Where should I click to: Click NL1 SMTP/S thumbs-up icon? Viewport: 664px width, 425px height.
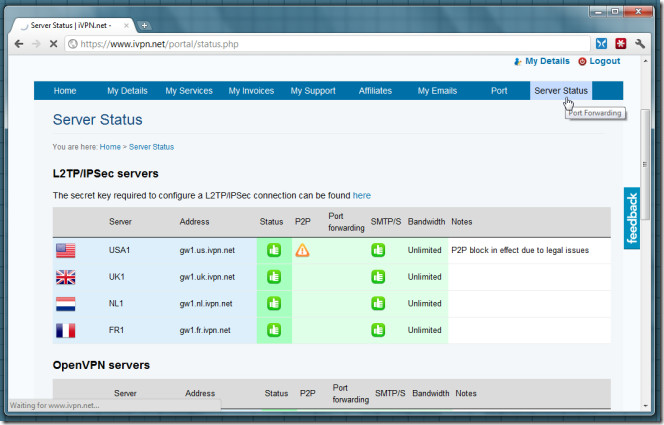pos(378,304)
